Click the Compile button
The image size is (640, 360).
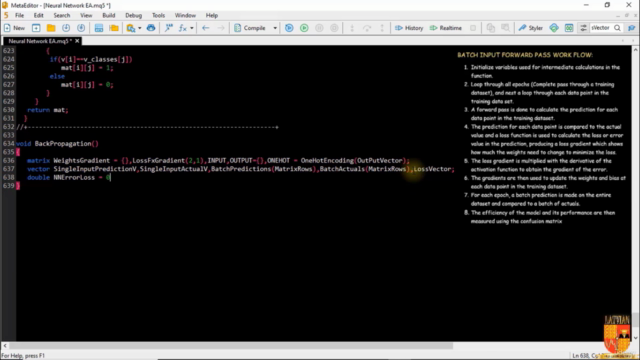click(x=250, y=28)
